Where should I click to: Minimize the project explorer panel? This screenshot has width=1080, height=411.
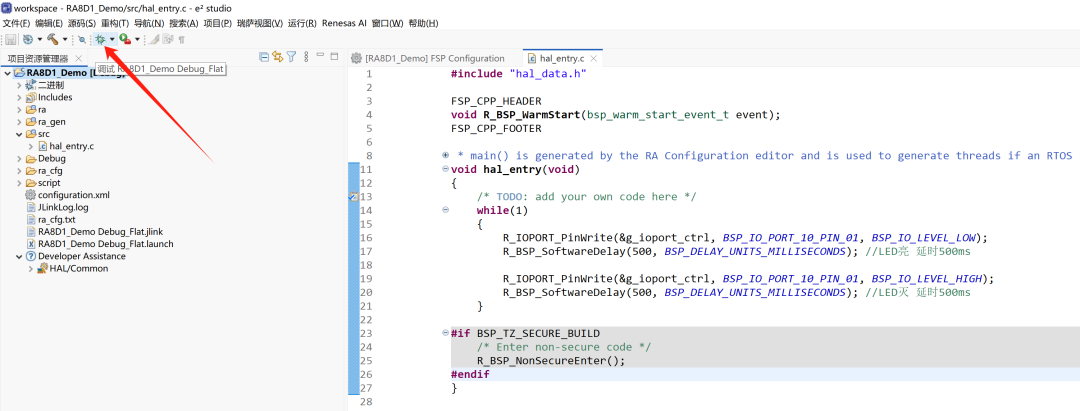click(321, 56)
